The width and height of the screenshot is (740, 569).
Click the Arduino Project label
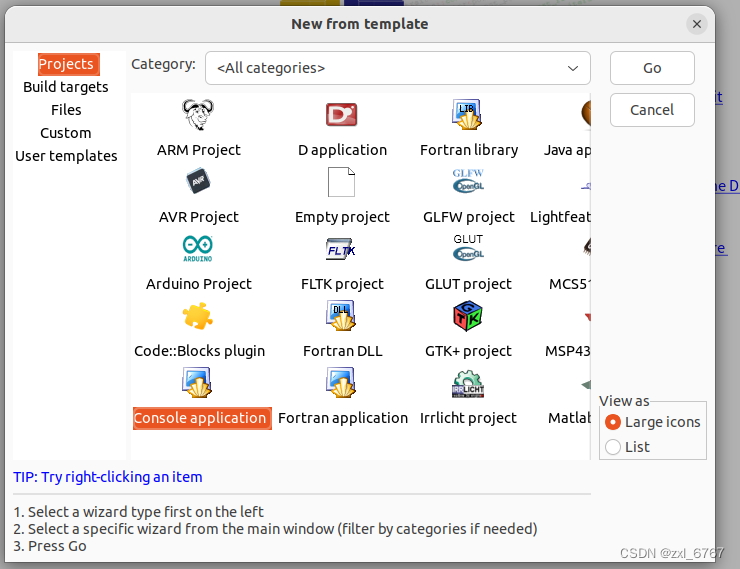[199, 284]
